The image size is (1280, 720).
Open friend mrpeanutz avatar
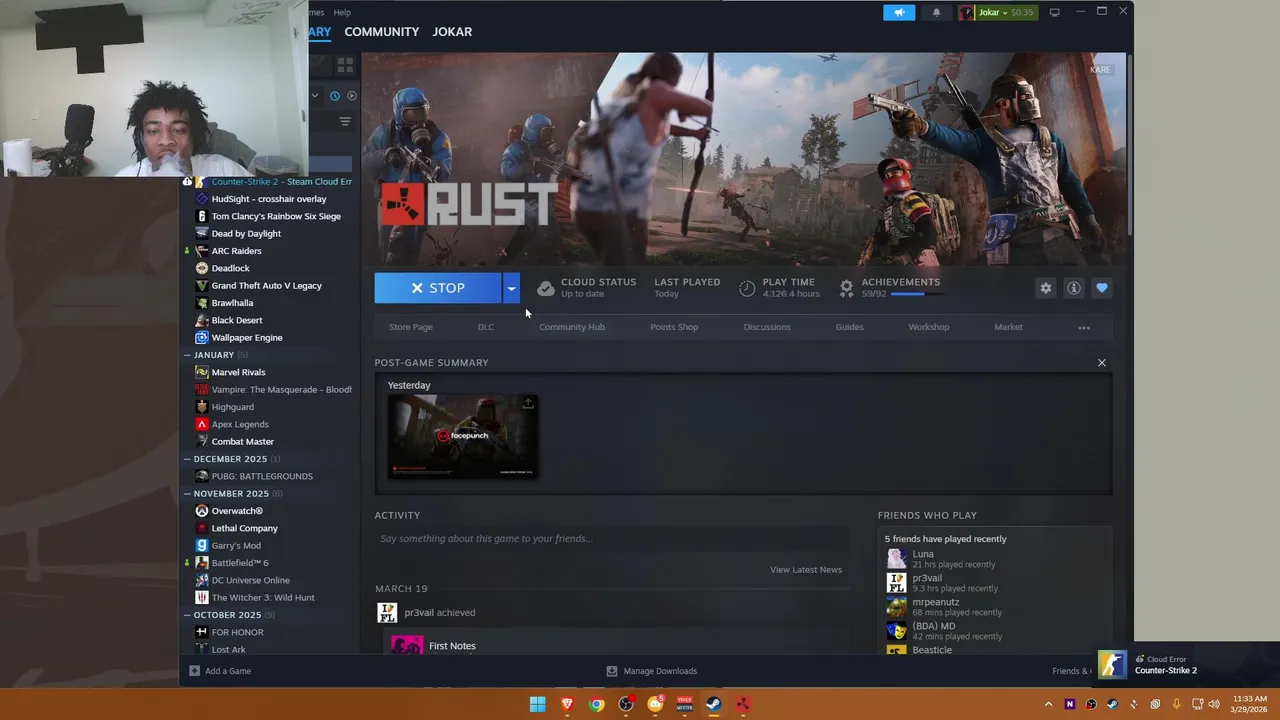(x=896, y=607)
